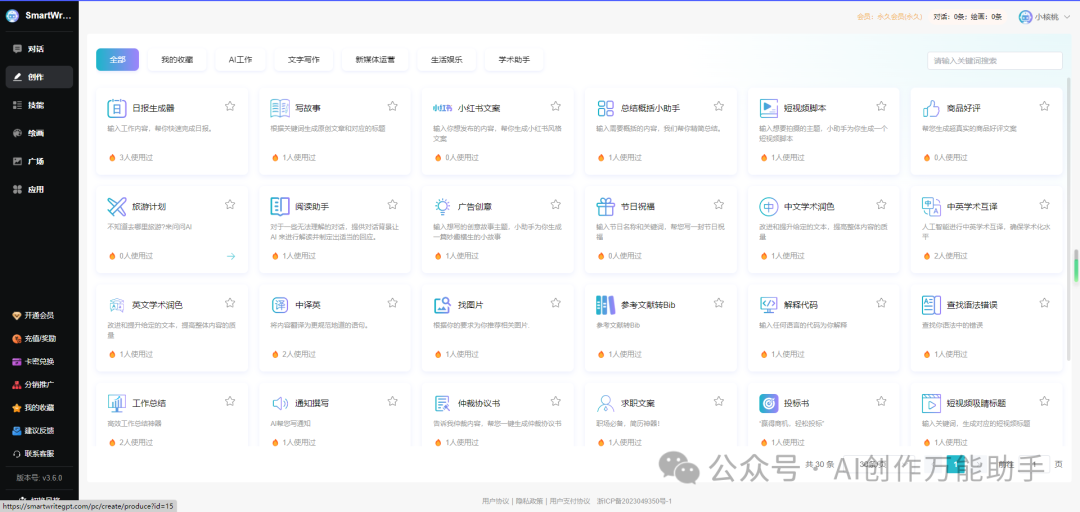Viewport: 1080px width, 512px height.
Task: Click the 阅读助手 book icon
Action: tap(280, 206)
